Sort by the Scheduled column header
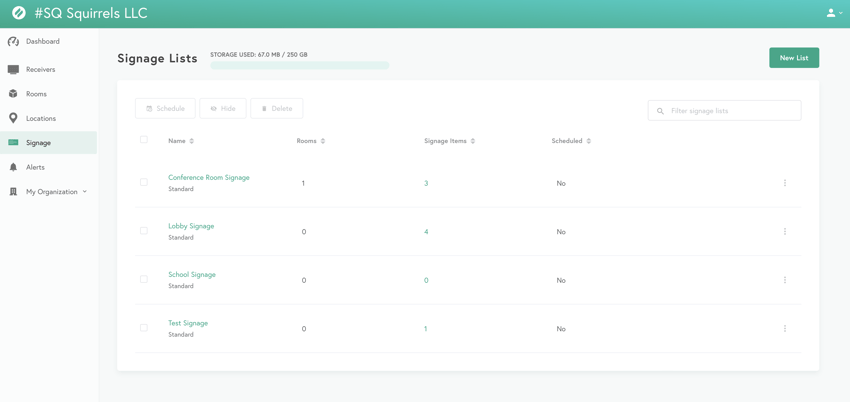Viewport: 850px width, 402px height. pos(570,141)
